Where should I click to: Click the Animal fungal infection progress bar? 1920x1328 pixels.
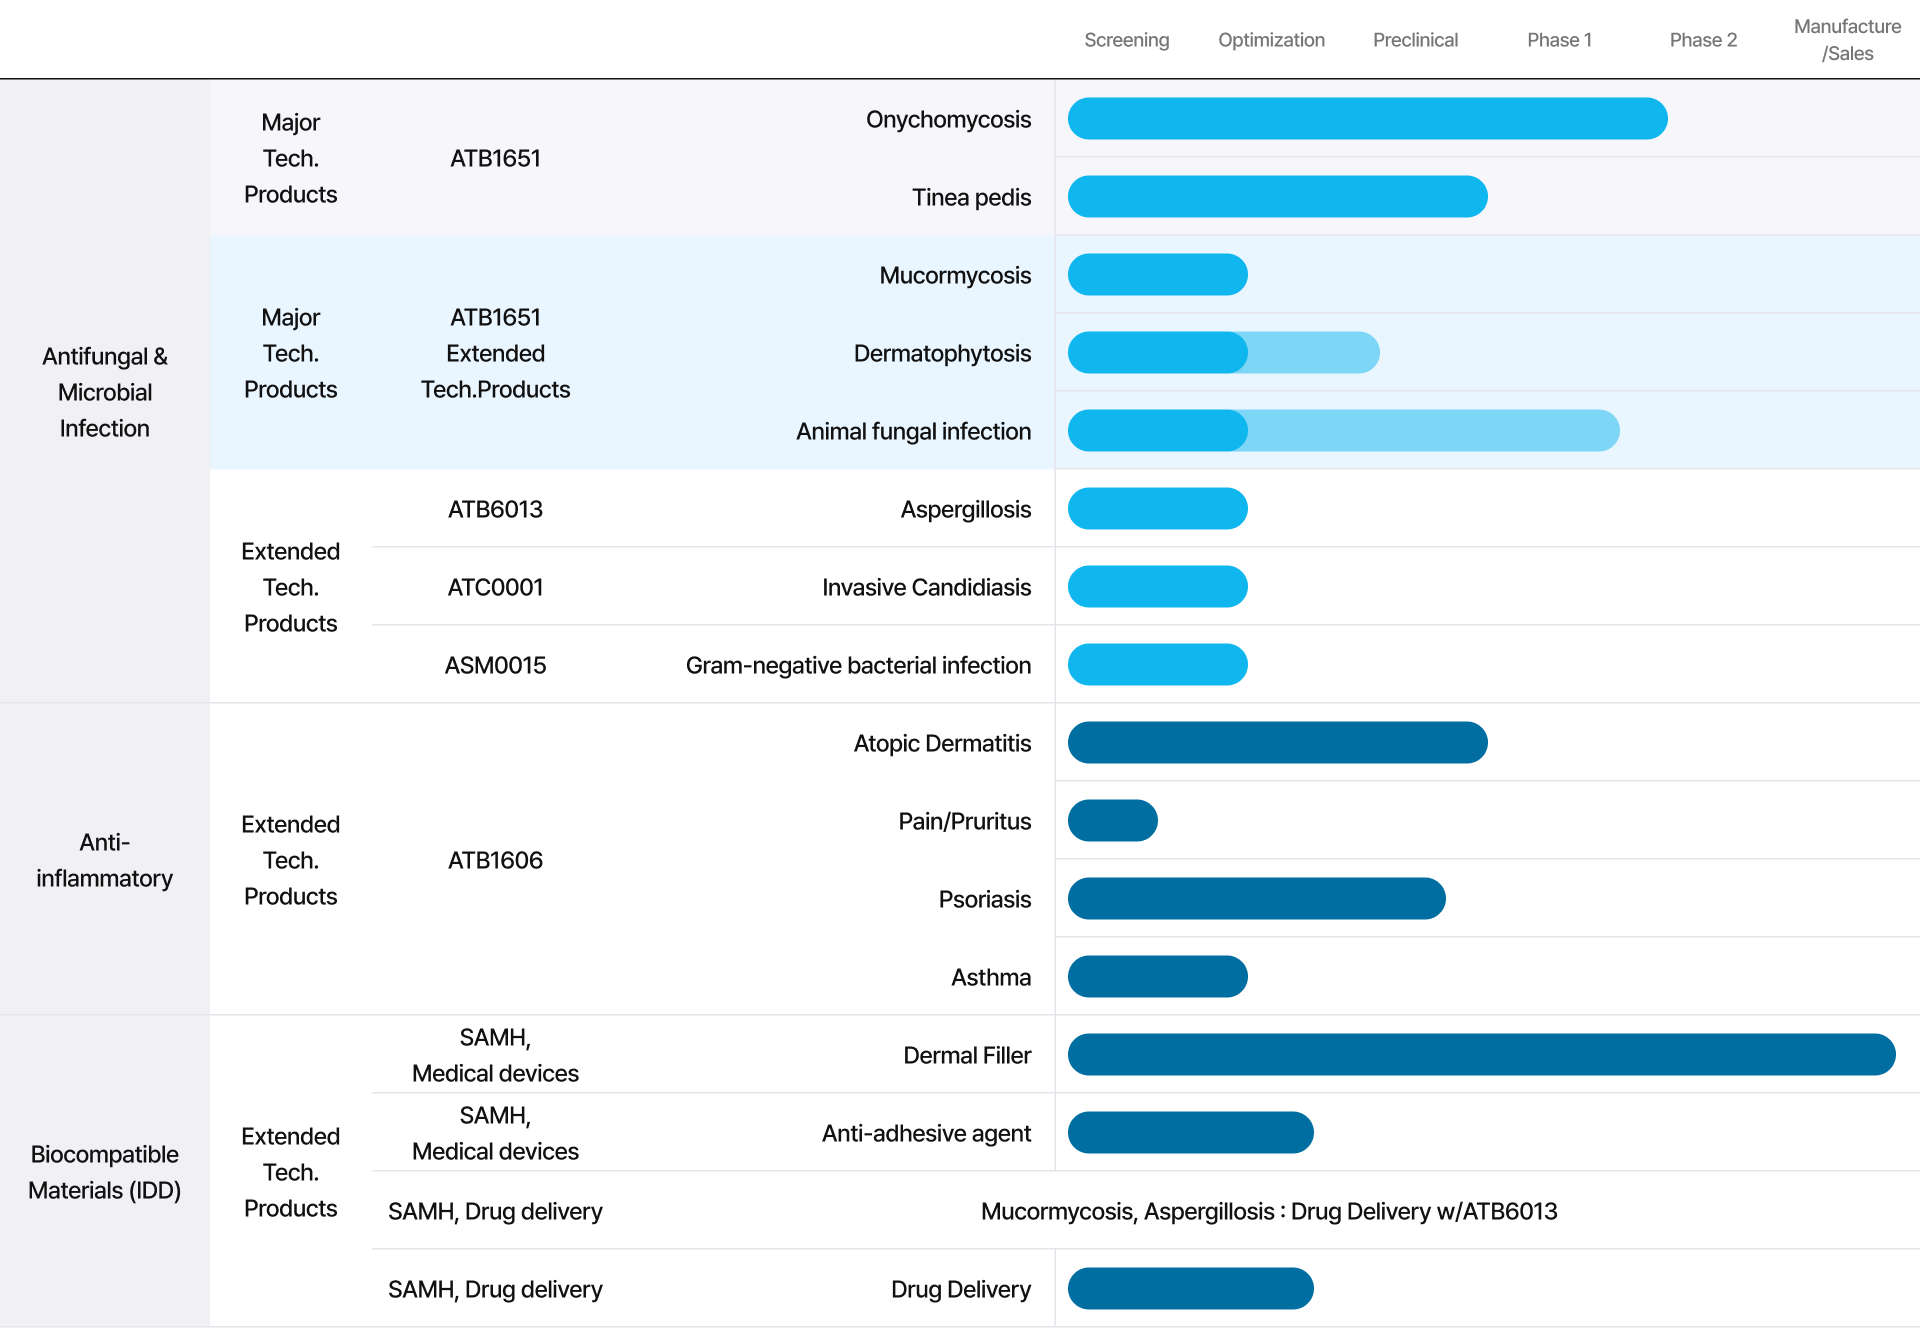1343,431
